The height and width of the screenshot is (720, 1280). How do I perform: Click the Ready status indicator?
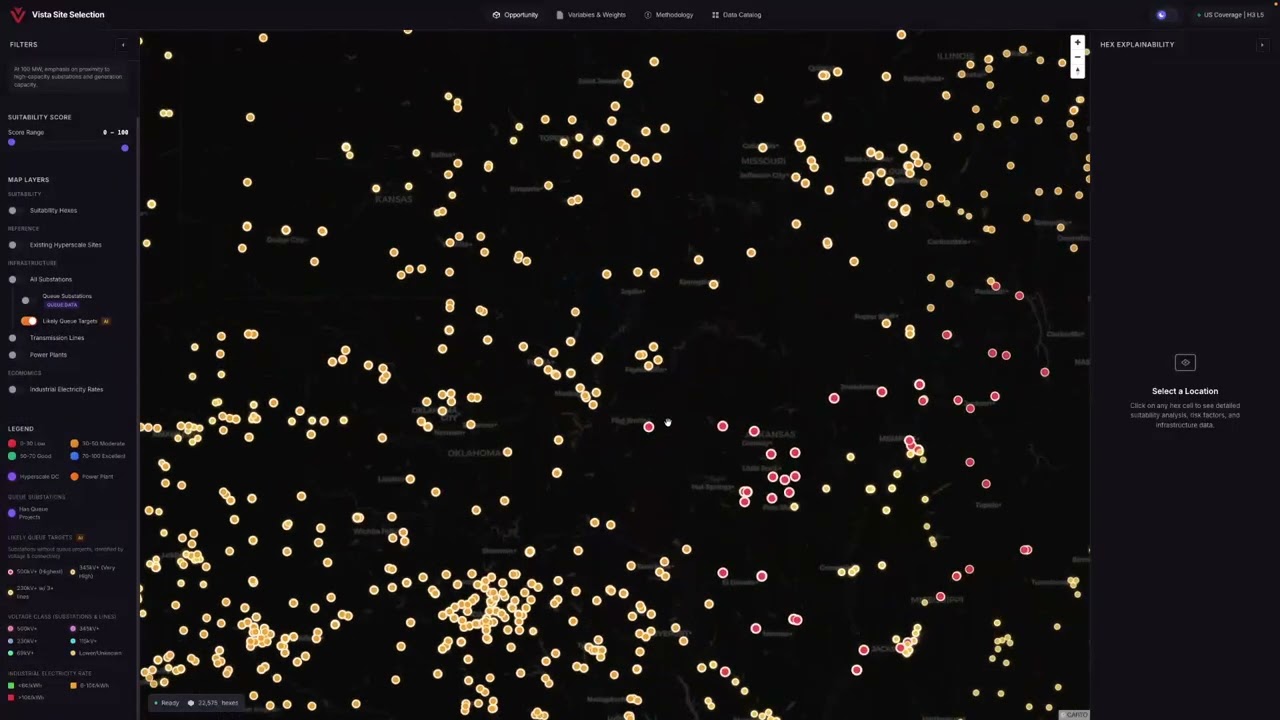(167, 703)
